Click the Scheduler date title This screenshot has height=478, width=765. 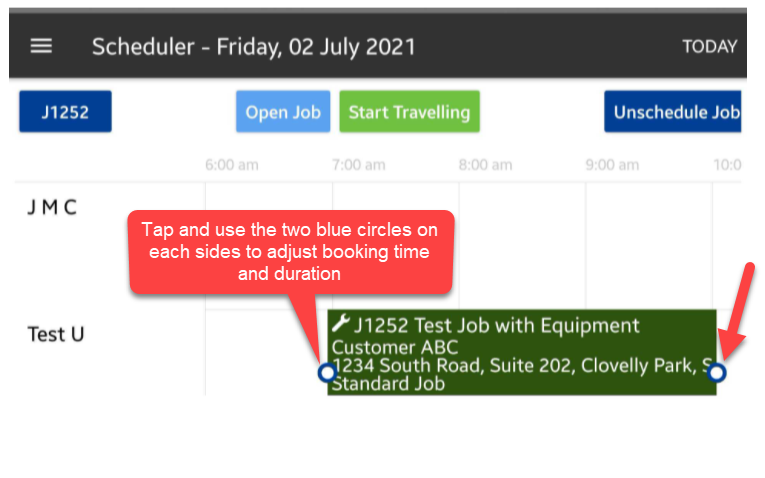pos(254,47)
